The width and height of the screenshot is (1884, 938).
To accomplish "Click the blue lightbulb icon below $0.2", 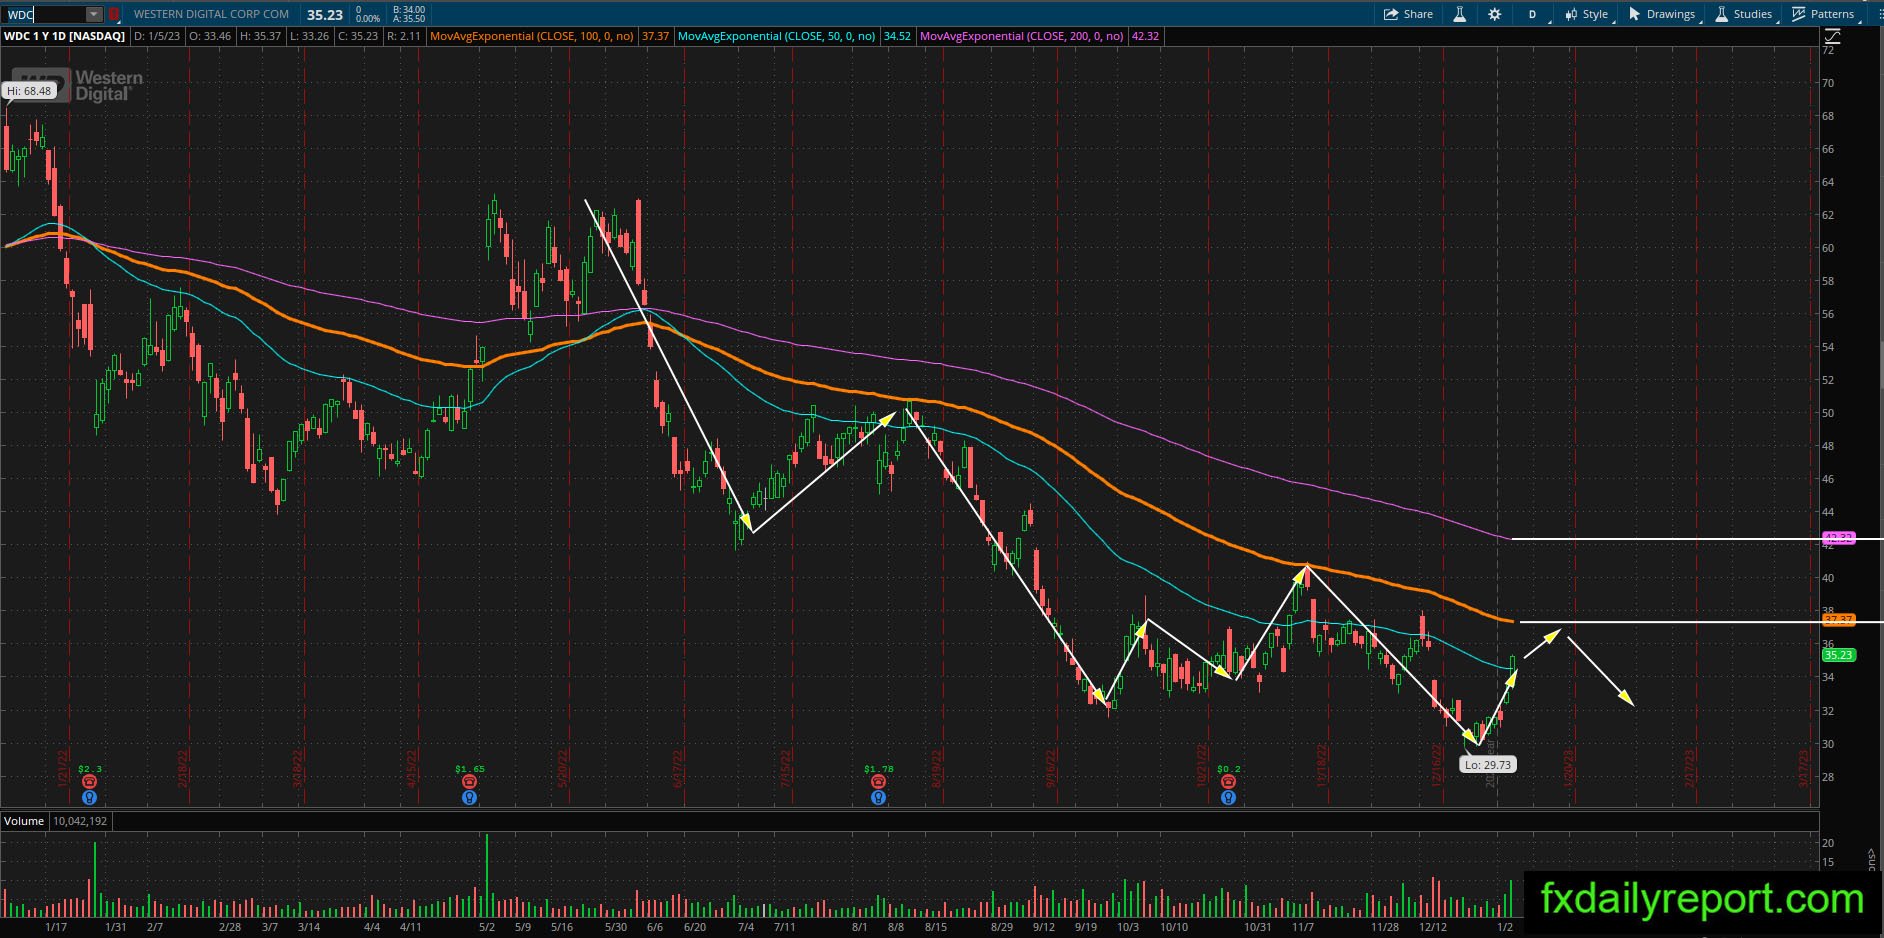I will click(1228, 798).
